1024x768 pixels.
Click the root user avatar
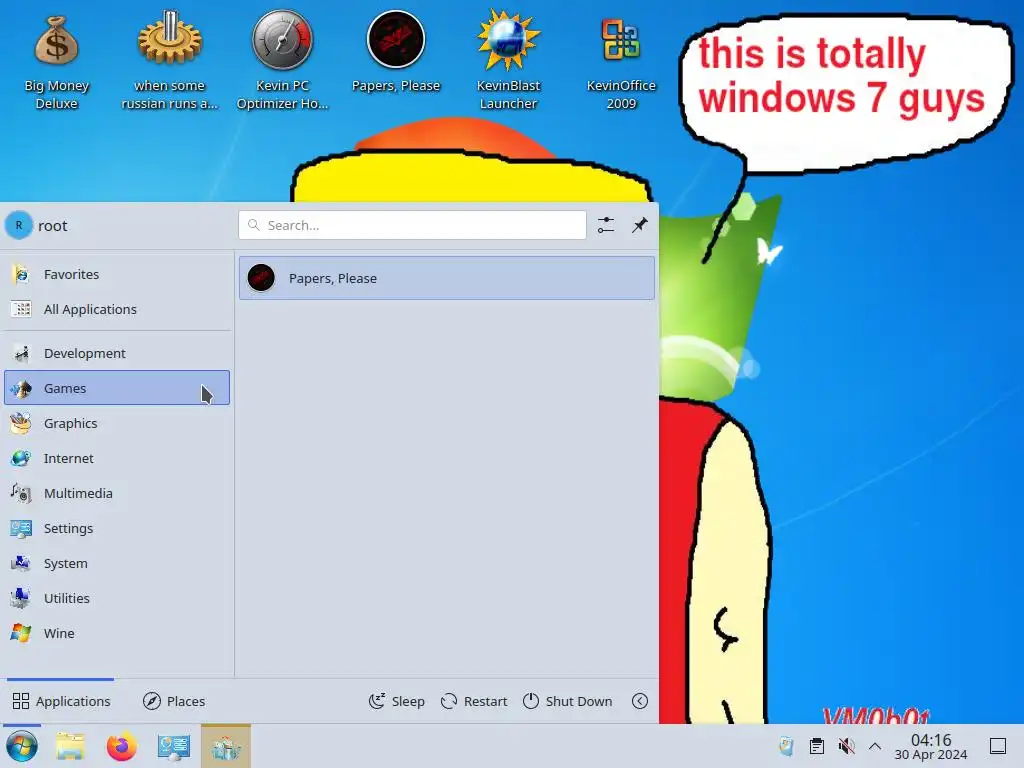(19, 225)
